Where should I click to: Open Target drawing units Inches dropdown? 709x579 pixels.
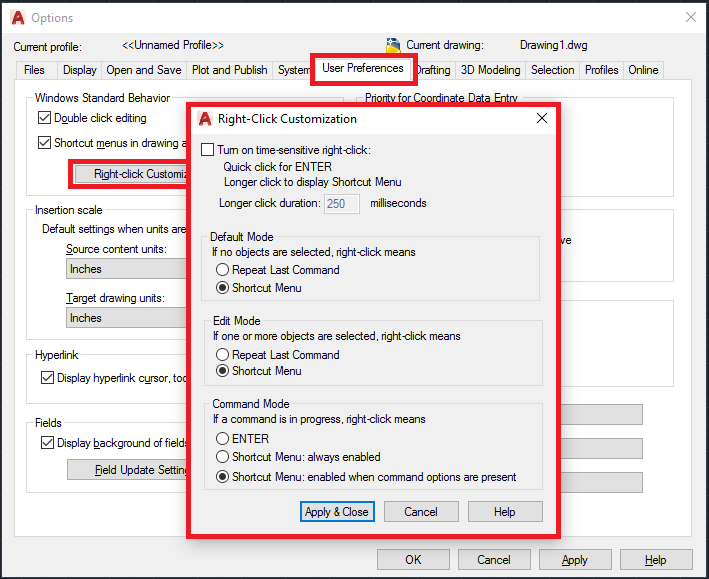pos(126,318)
